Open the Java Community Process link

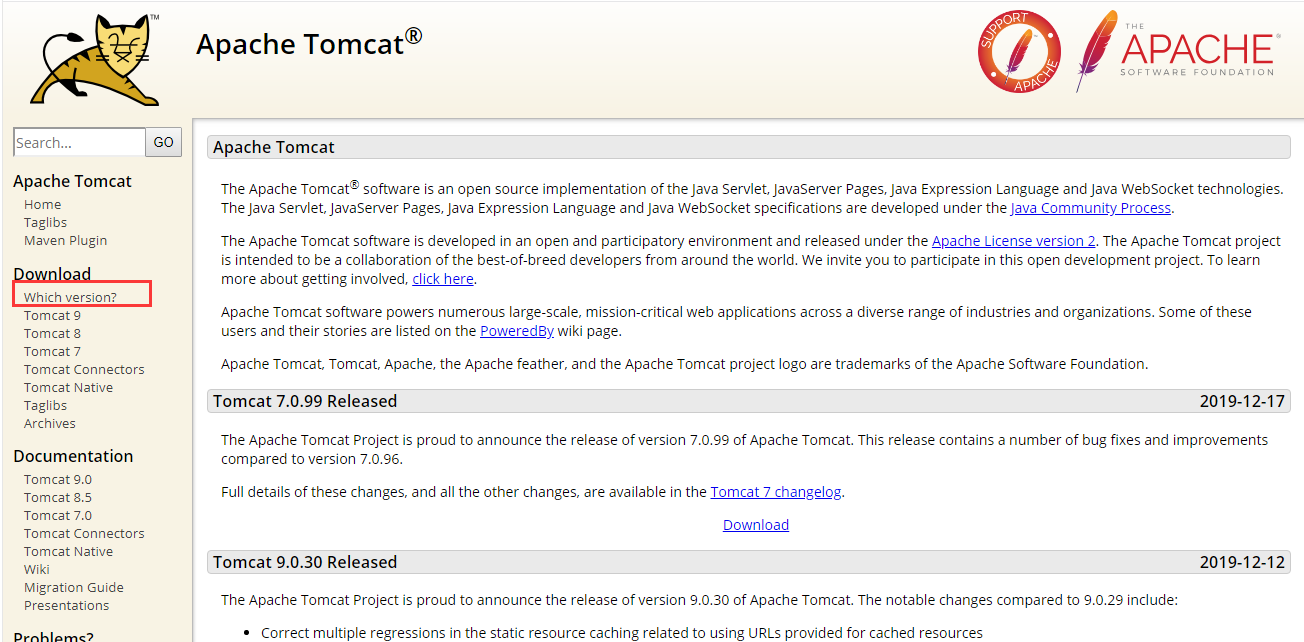pos(1091,207)
